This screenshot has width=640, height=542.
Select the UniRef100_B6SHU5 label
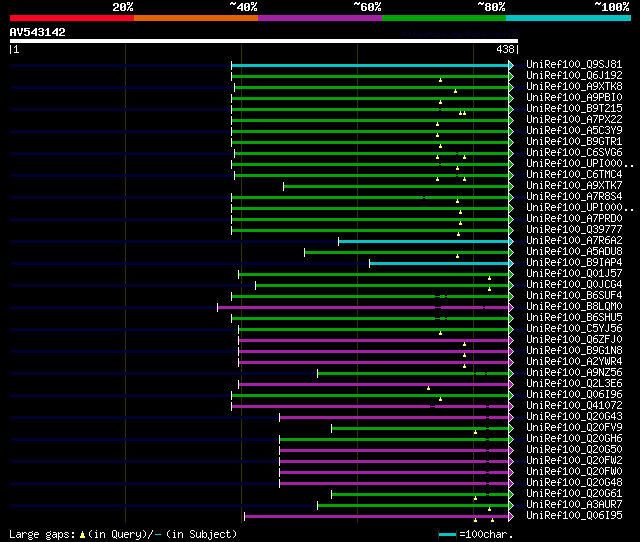click(x=574, y=318)
